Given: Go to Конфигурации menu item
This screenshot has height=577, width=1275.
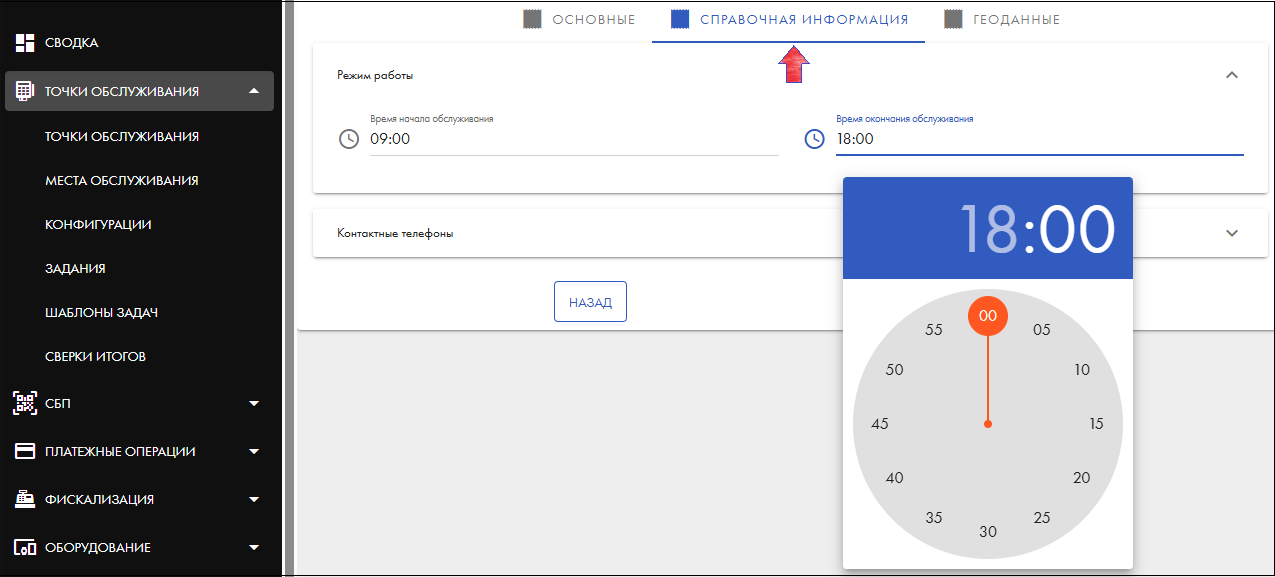Looking at the screenshot, I should 98,225.
